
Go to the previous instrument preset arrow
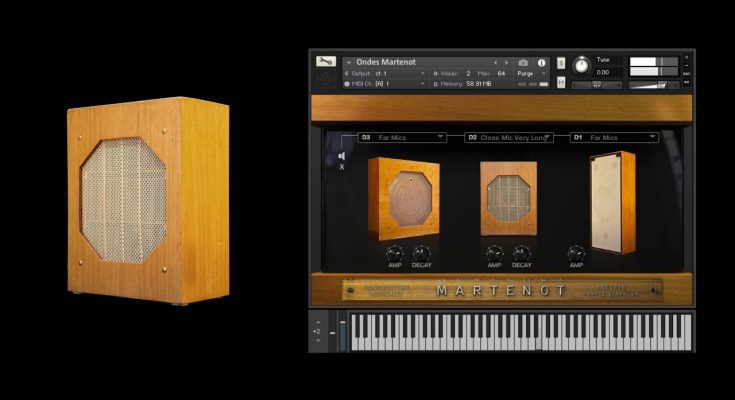tap(494, 62)
